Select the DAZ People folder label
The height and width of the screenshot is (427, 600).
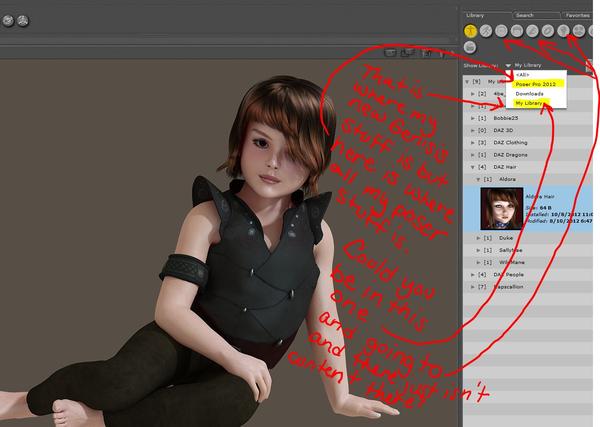tap(507, 275)
